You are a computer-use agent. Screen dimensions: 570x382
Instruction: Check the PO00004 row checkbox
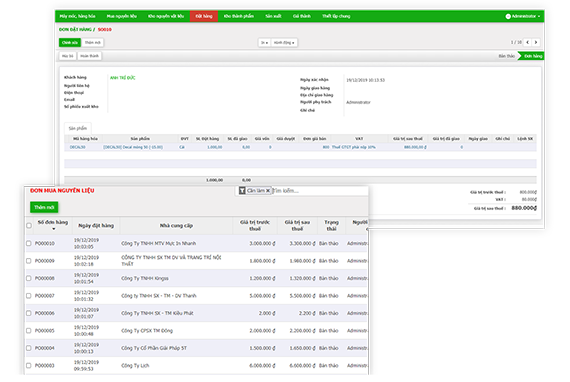(x=29, y=348)
